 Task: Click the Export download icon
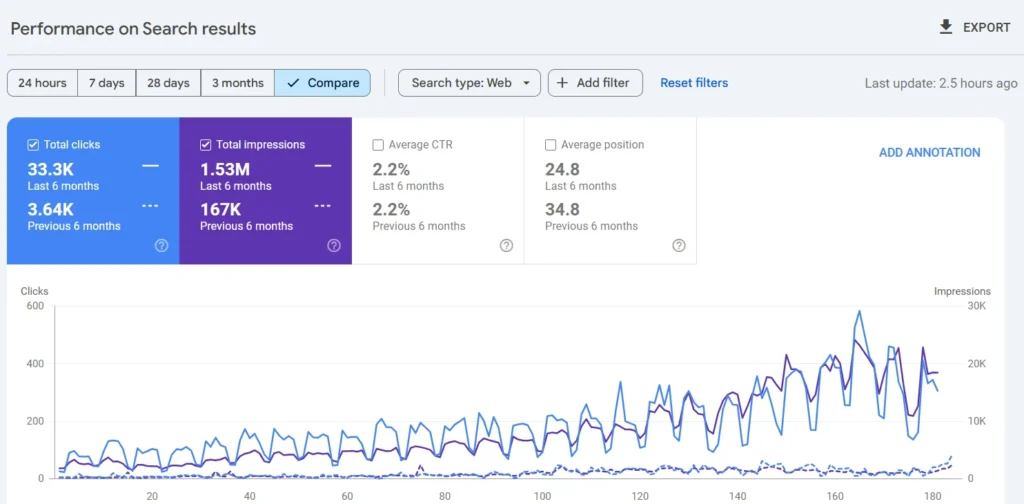pos(946,27)
